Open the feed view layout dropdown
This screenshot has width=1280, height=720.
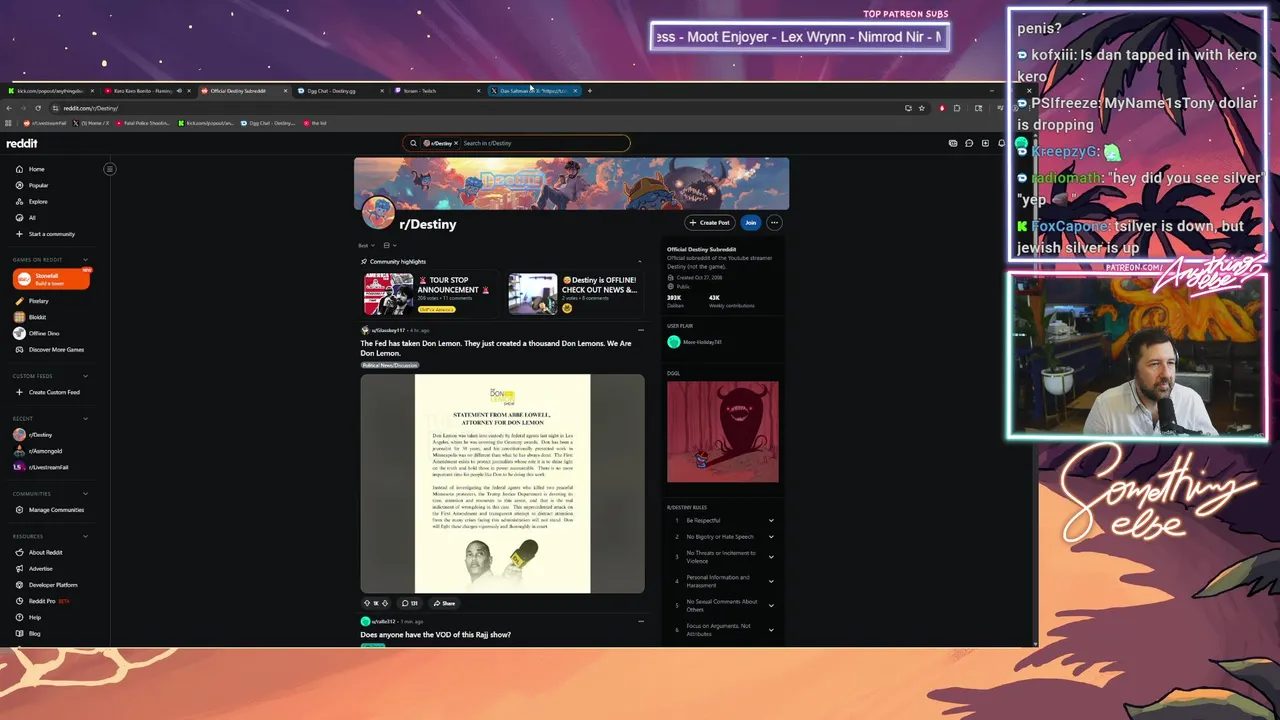tap(390, 245)
